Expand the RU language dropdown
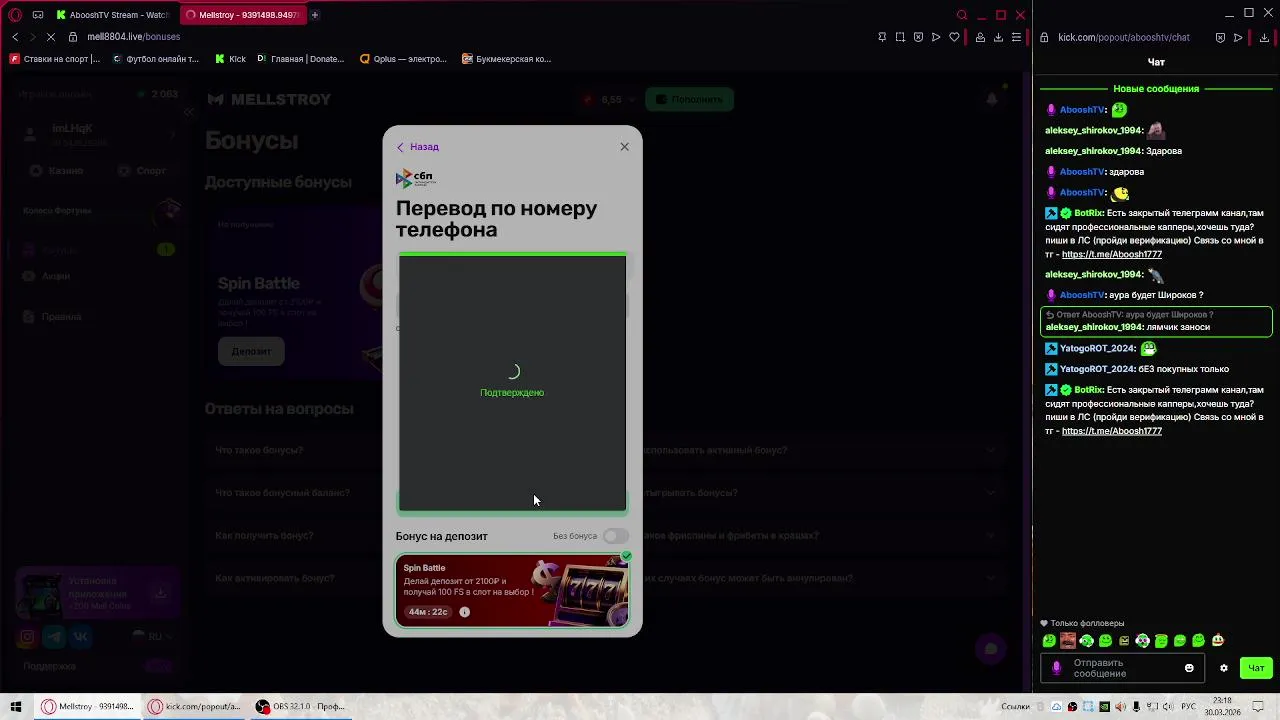Image resolution: width=1280 pixels, height=720 pixels. pos(153,637)
